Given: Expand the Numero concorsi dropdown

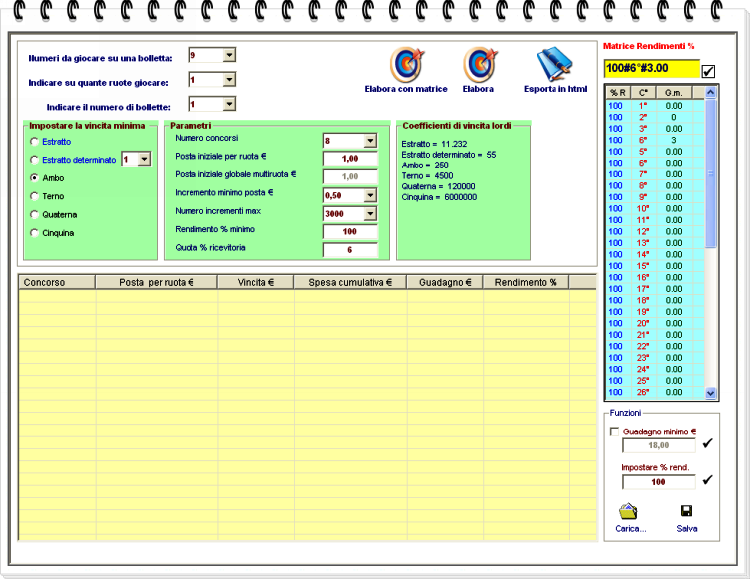Looking at the screenshot, I should 369,141.
